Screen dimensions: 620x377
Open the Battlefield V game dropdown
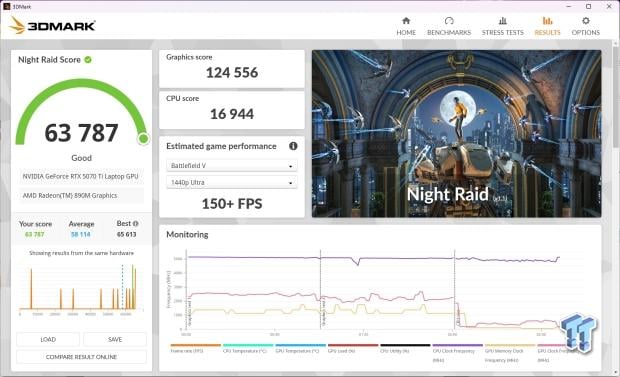tap(232, 166)
